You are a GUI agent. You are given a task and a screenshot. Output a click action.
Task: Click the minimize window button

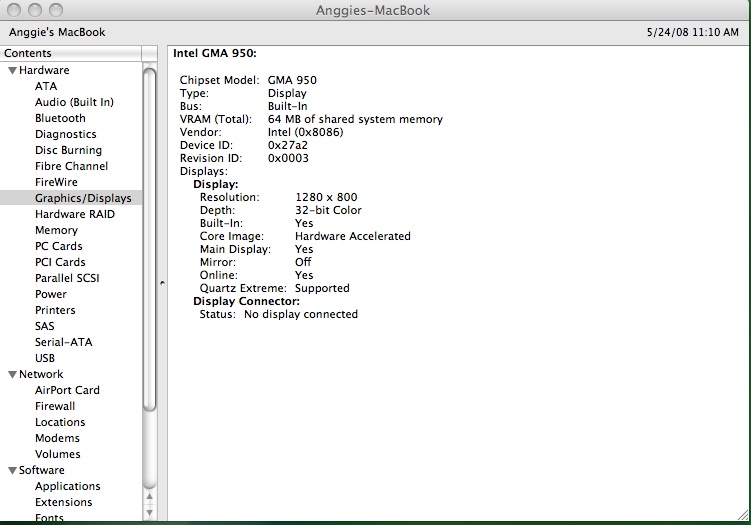[x=35, y=10]
